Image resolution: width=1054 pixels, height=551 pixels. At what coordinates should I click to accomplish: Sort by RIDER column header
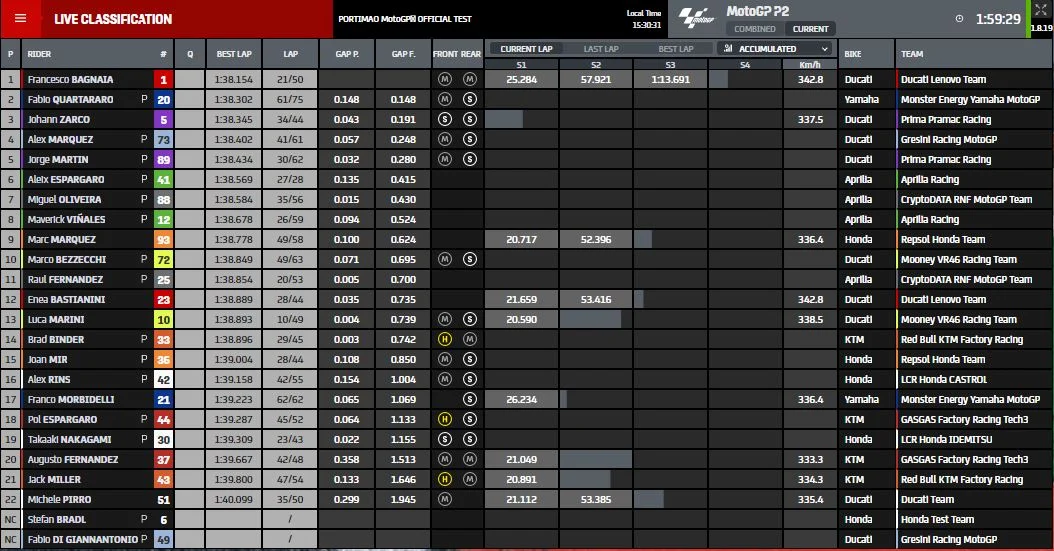click(39, 54)
